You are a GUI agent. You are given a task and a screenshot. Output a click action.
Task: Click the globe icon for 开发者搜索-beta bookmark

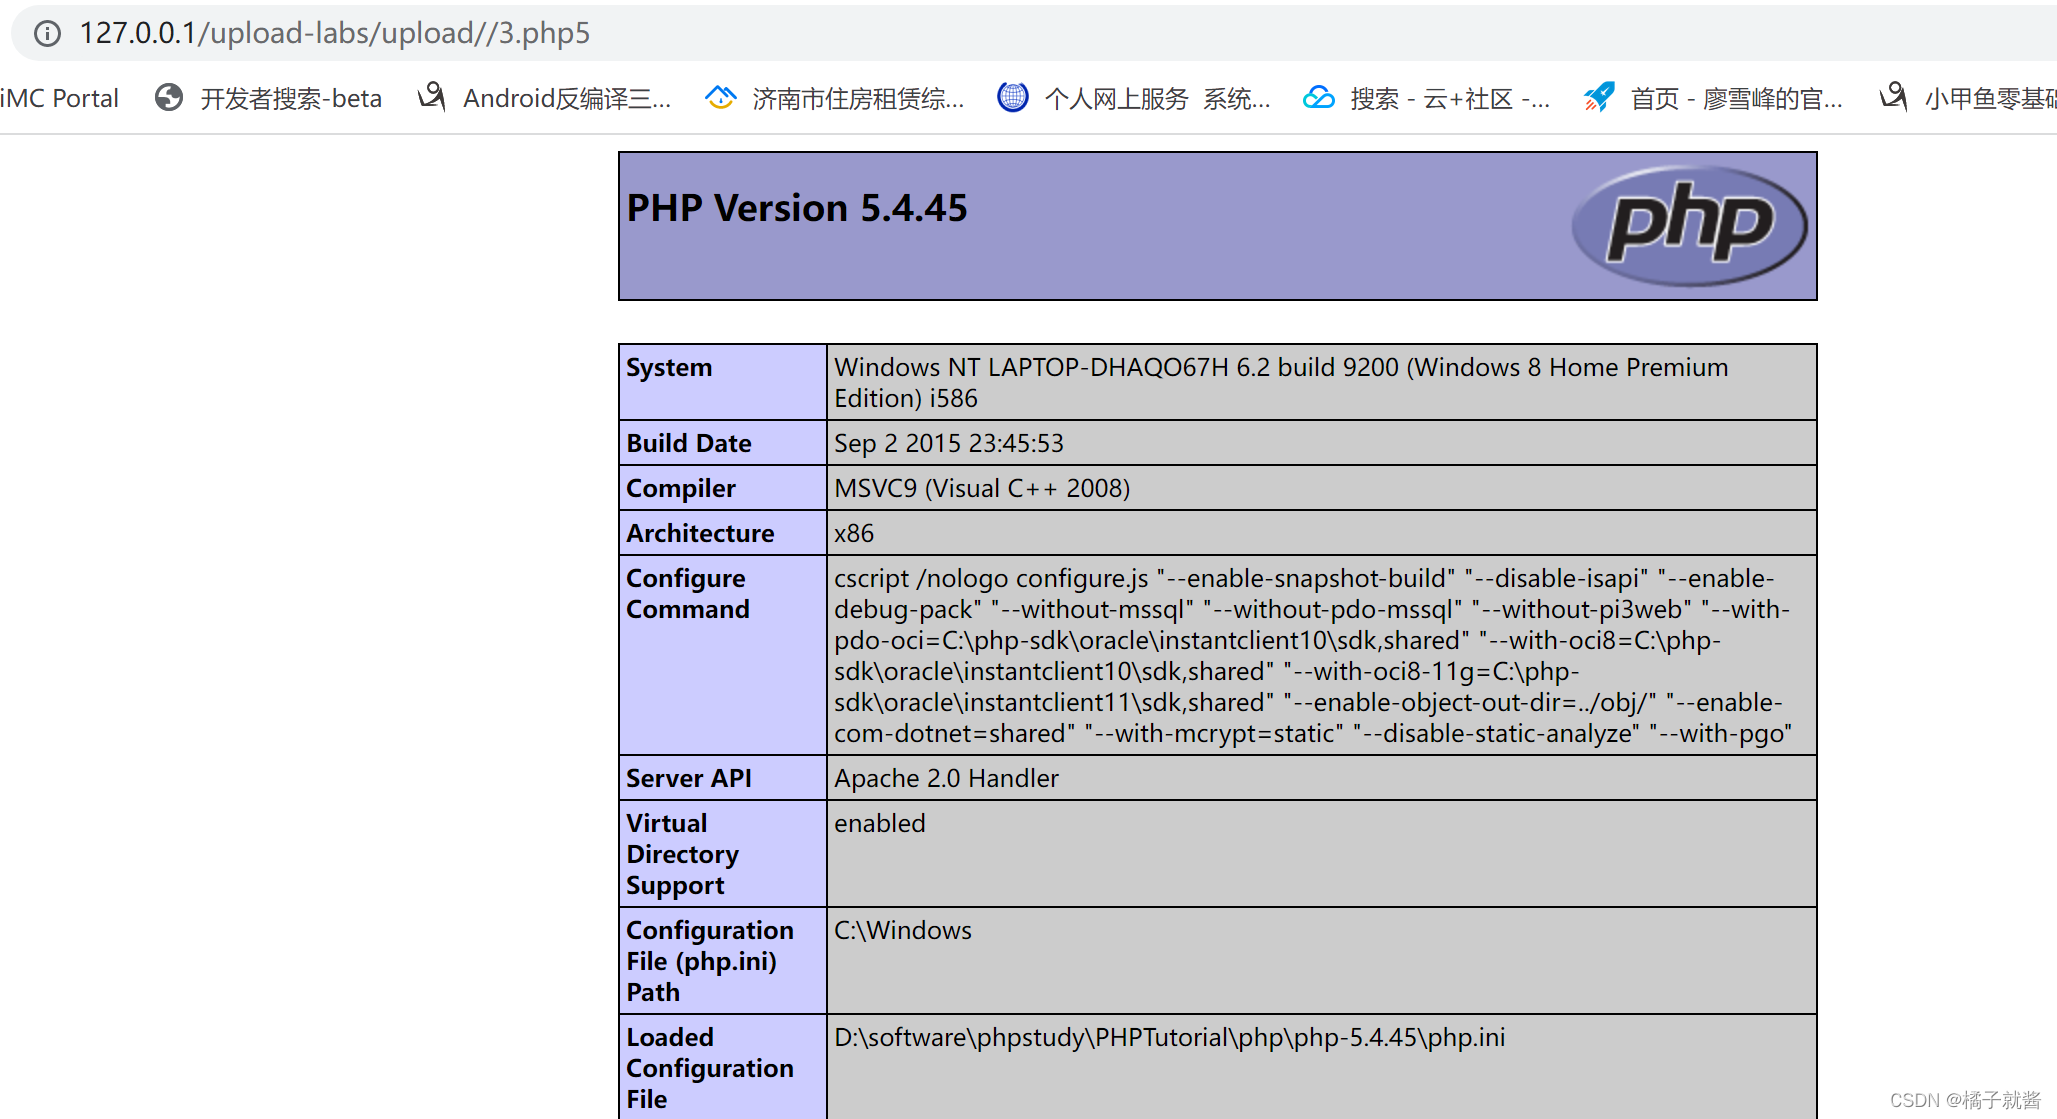click(169, 97)
